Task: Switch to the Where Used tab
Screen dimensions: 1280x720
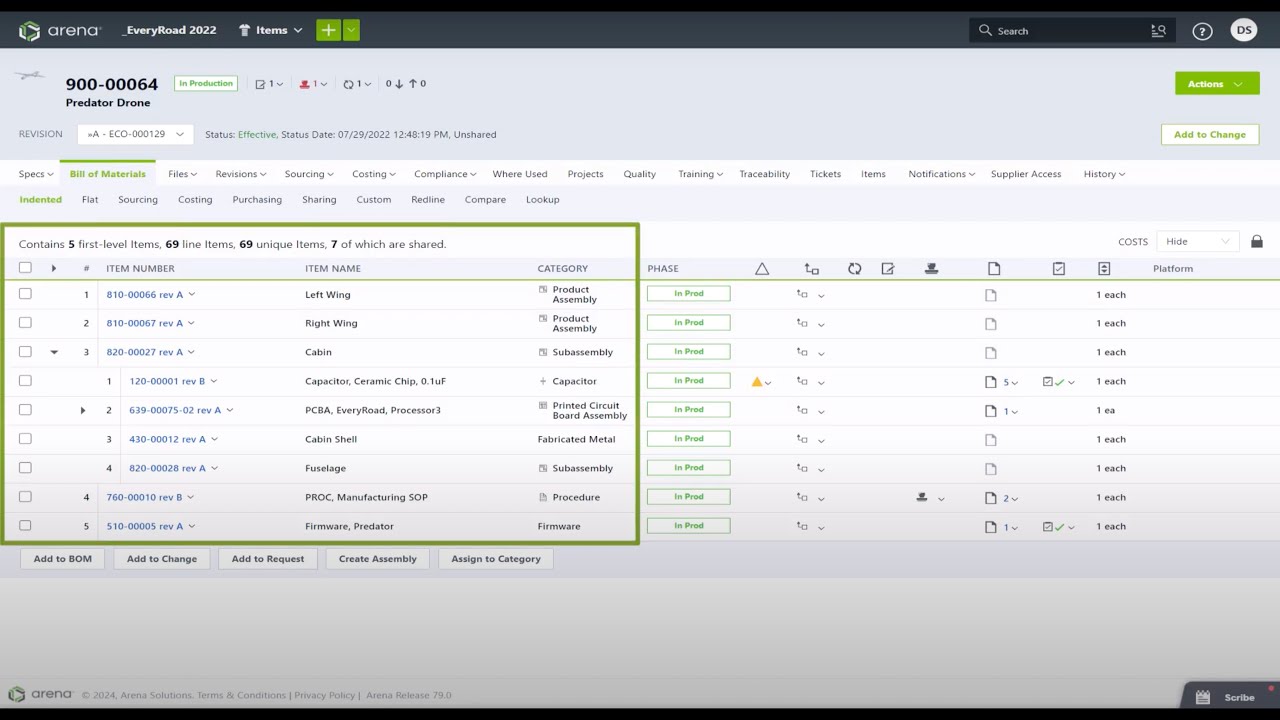Action: [520, 174]
